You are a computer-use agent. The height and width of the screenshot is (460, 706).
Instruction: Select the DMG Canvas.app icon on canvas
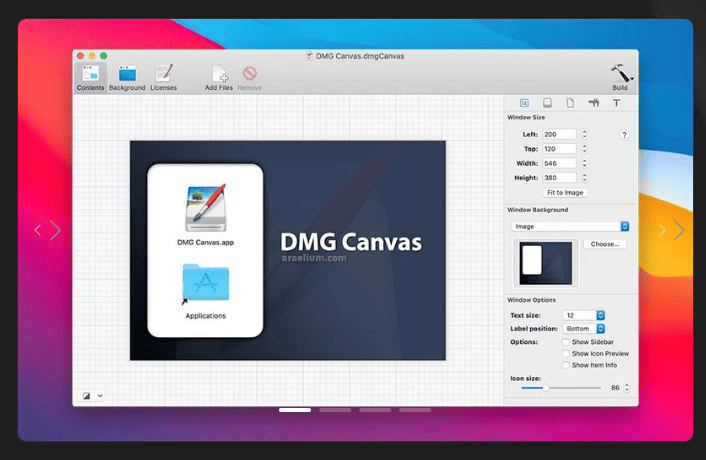(206, 207)
